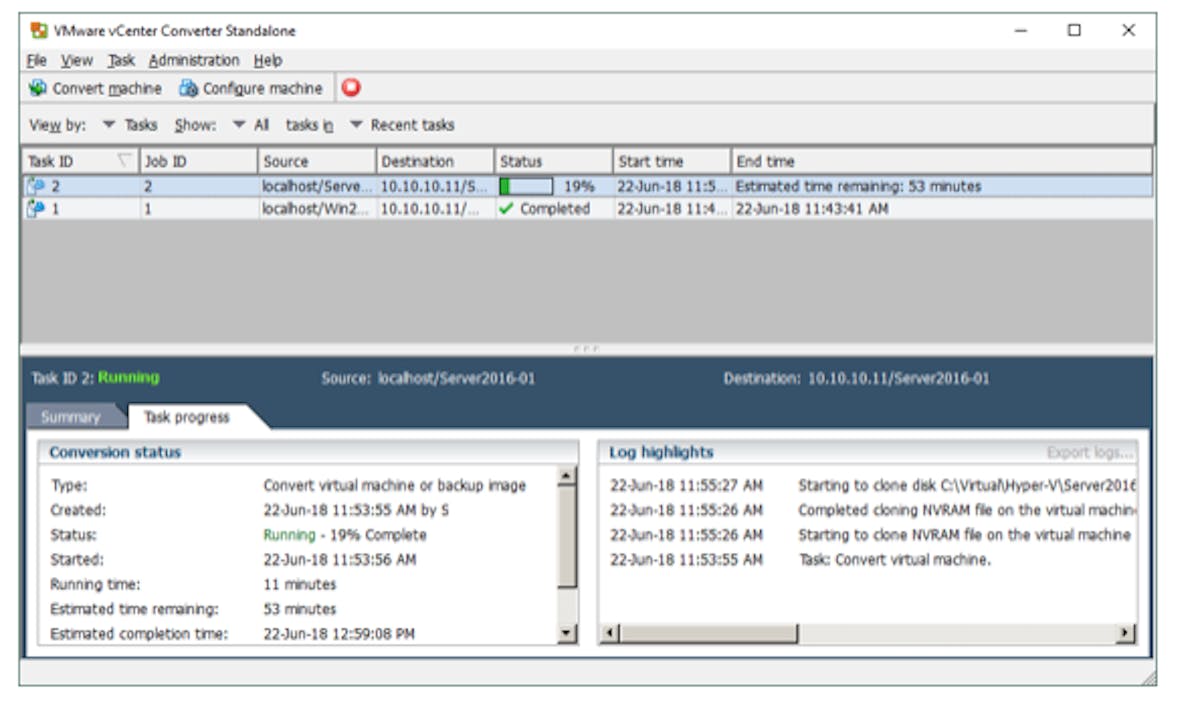Click the green Completed checkmark icon
The height and width of the screenshot is (723, 1200).
pyautogui.click(x=507, y=209)
